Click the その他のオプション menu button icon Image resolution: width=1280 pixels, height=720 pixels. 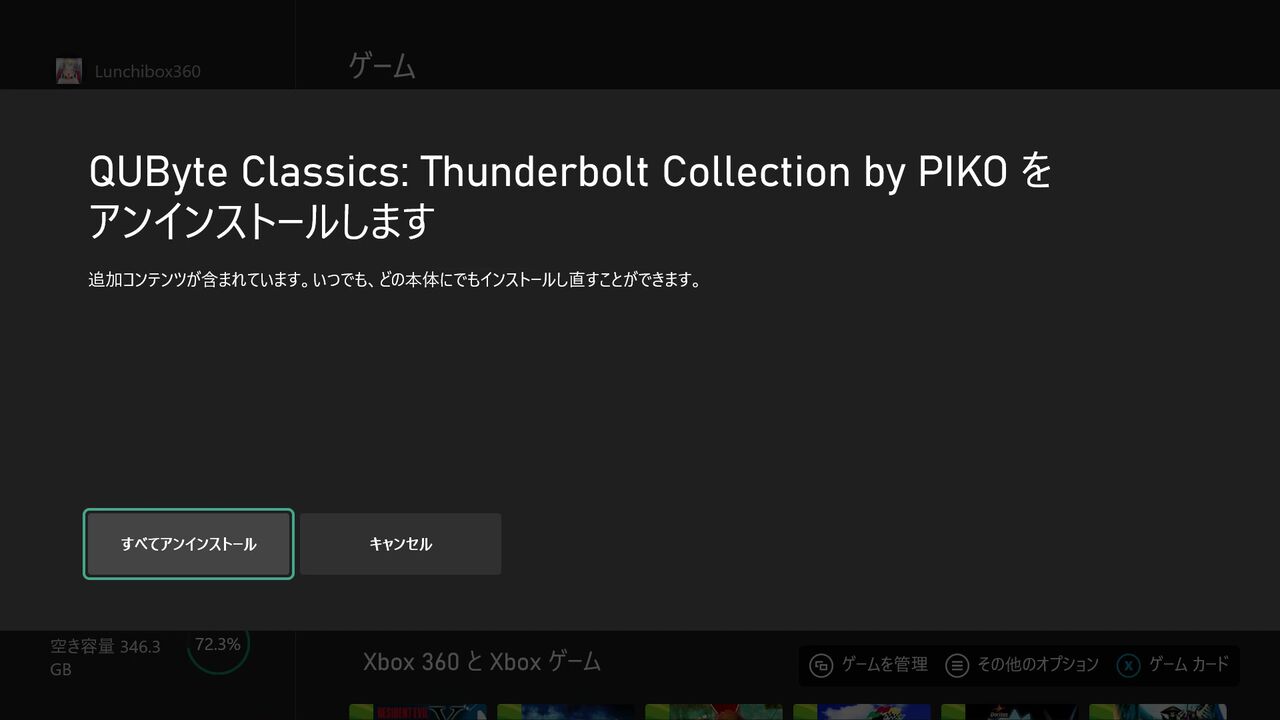957,665
